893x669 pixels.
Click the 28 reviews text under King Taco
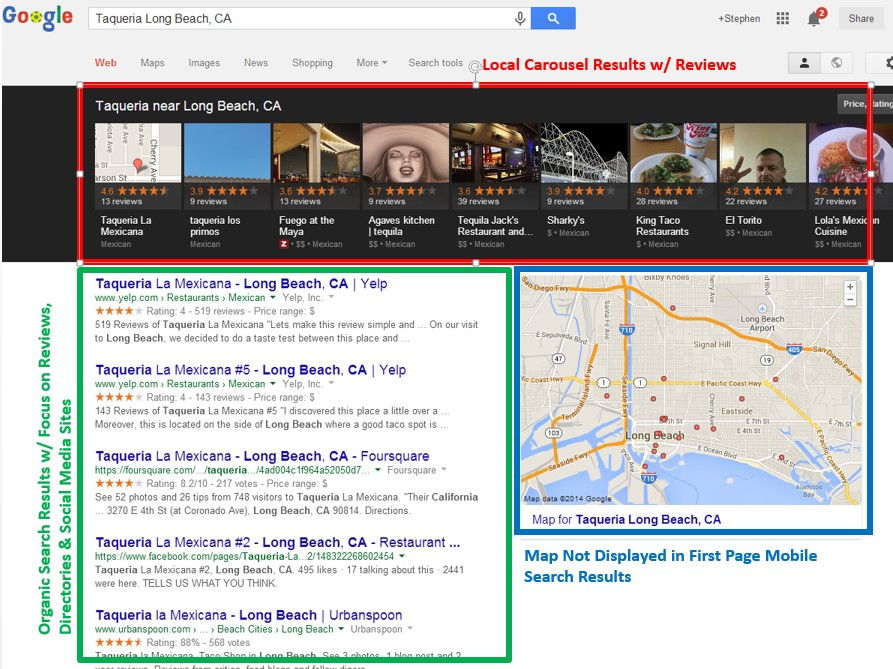(657, 201)
